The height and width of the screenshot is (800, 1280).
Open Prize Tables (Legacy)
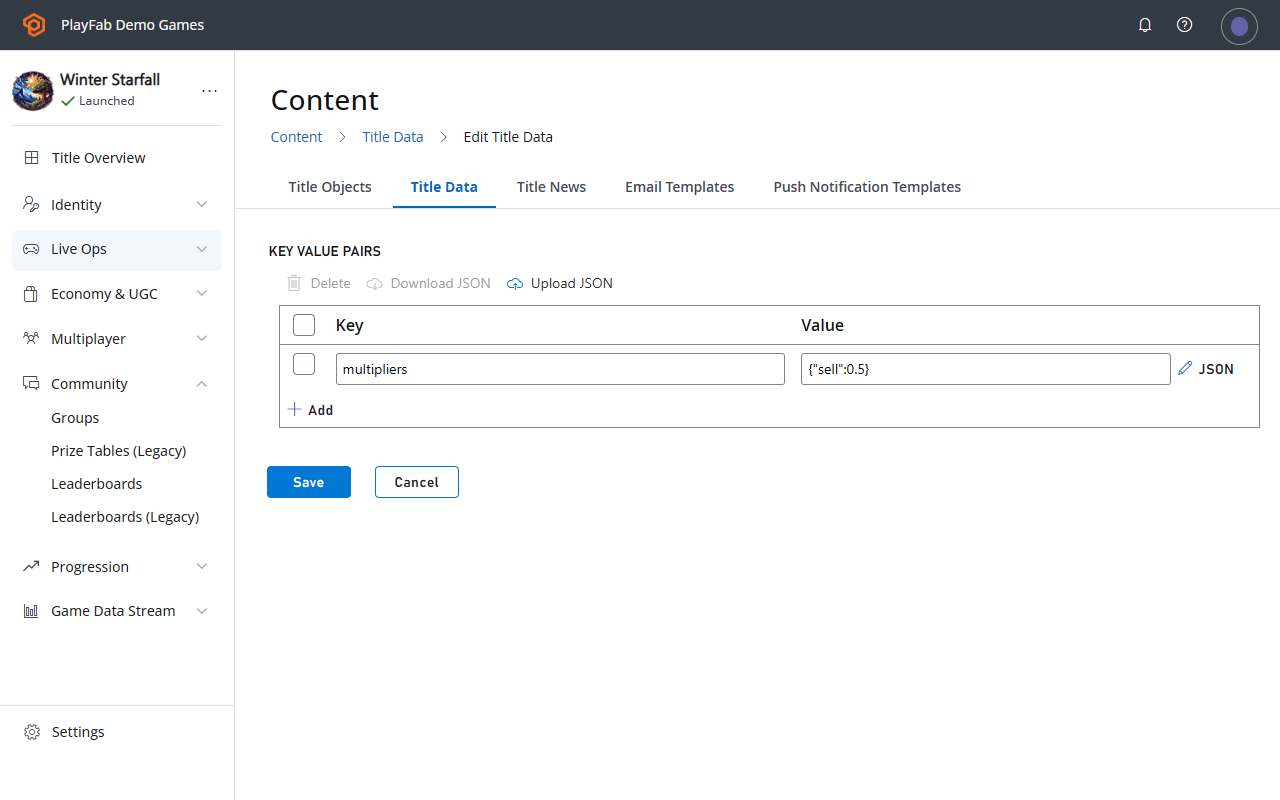pyautogui.click(x=117, y=451)
